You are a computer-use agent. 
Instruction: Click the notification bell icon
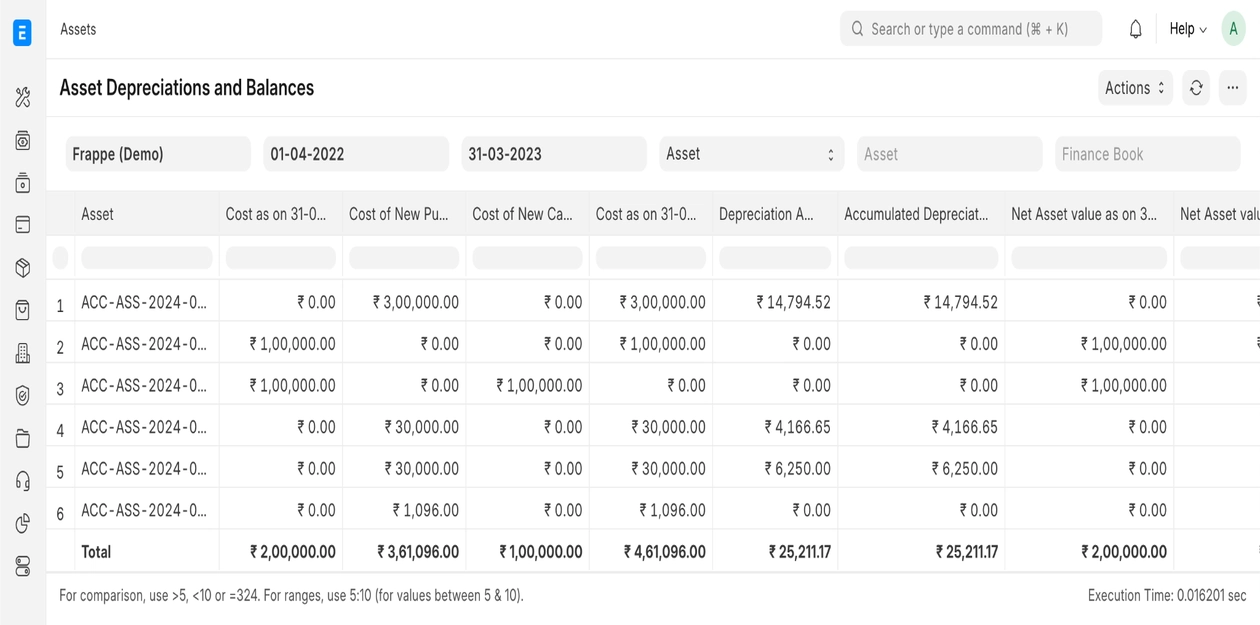(x=1135, y=29)
